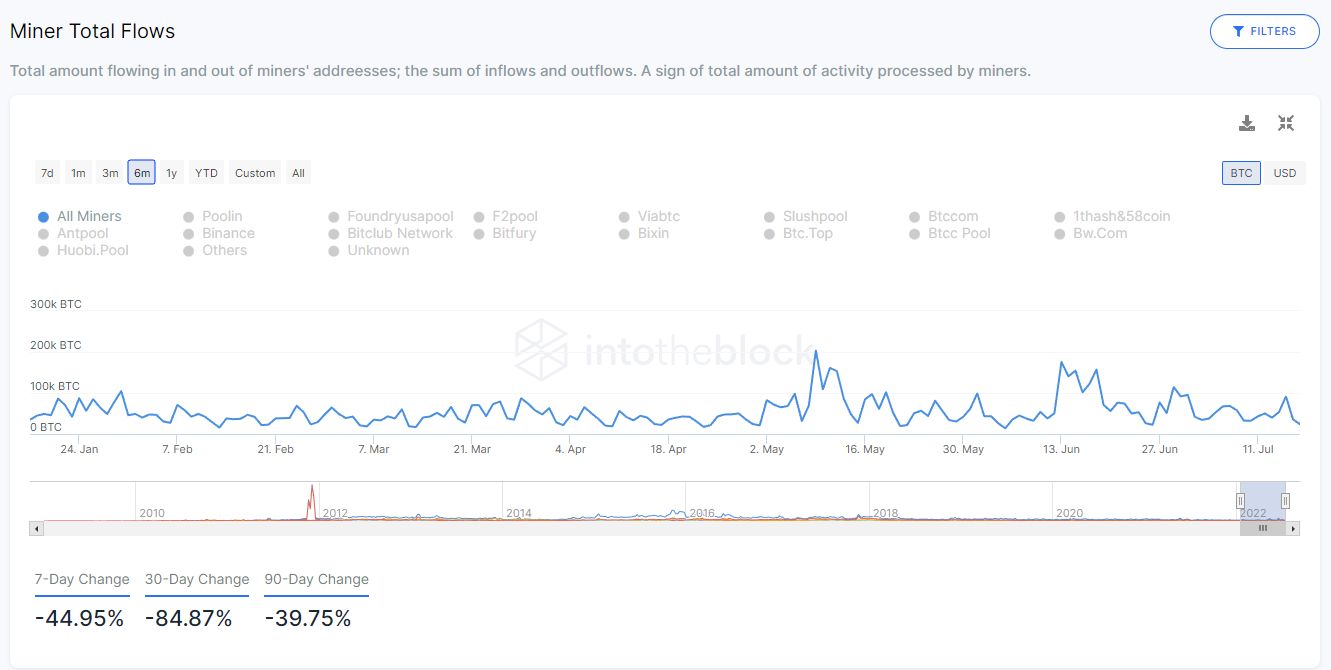Click the navigator scrollbar thumb
This screenshot has height=670, width=1331.
point(1263,528)
